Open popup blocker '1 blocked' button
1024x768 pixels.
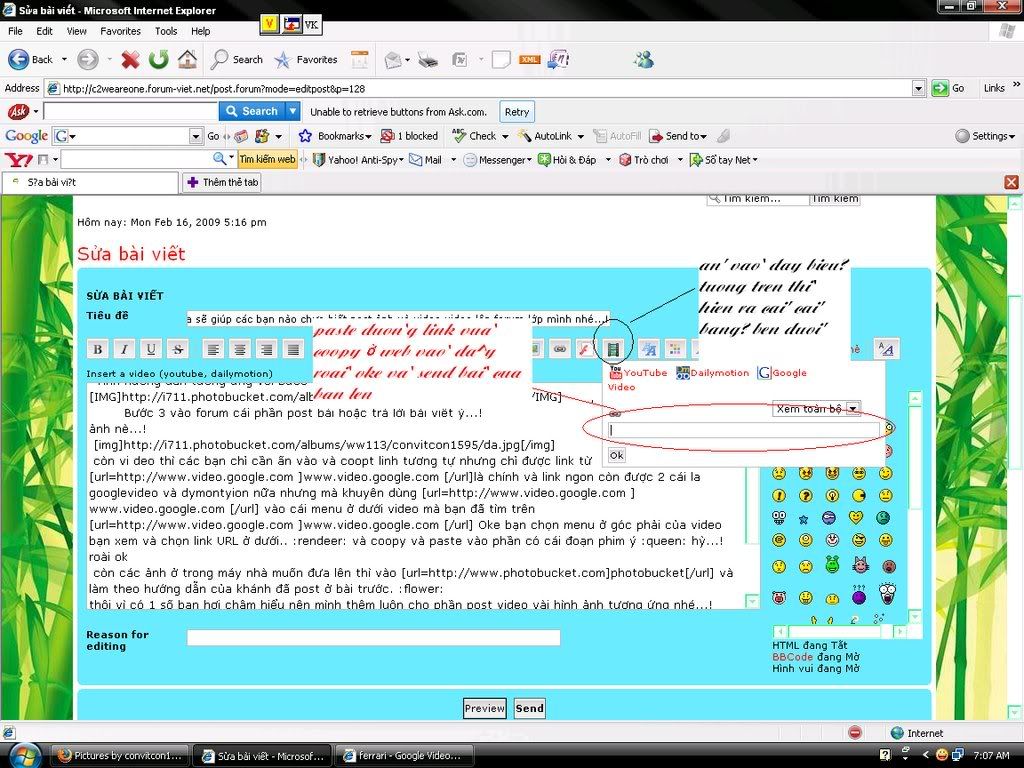409,136
